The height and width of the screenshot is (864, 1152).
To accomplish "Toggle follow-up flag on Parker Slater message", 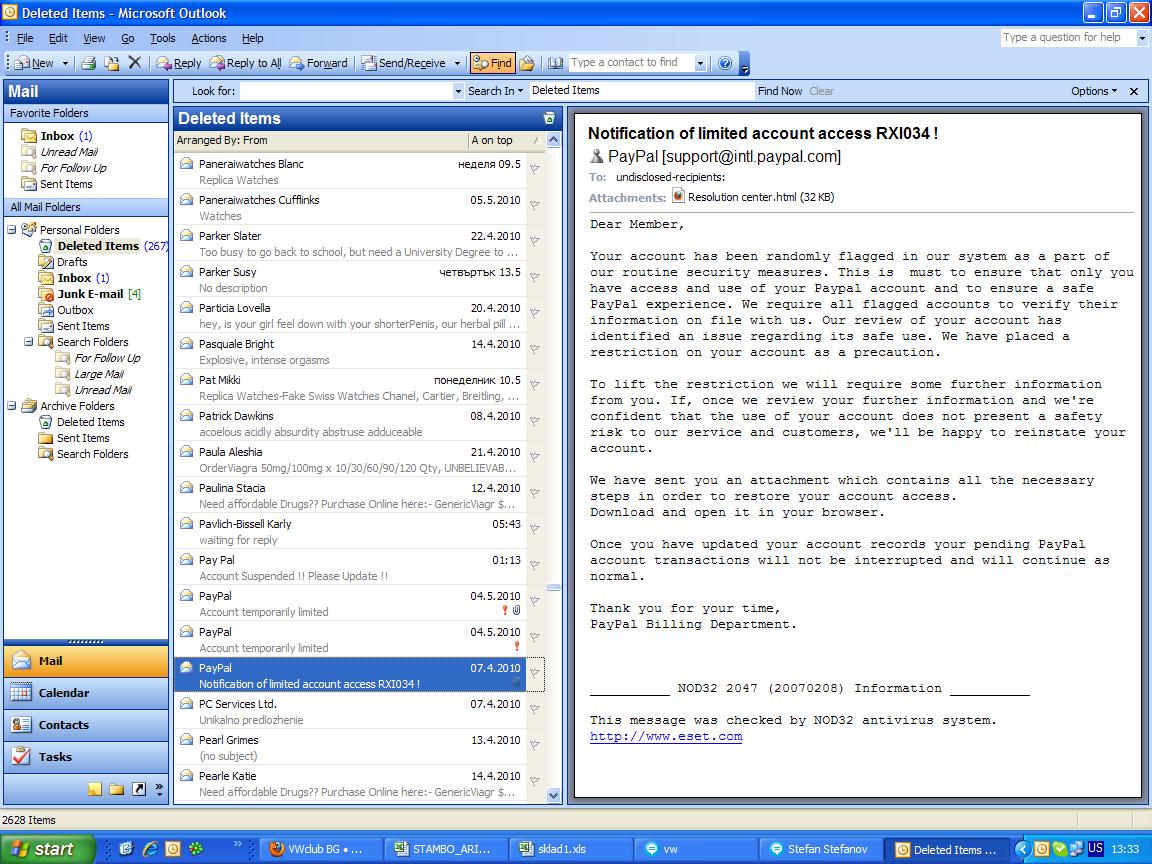I will pyautogui.click(x=535, y=241).
